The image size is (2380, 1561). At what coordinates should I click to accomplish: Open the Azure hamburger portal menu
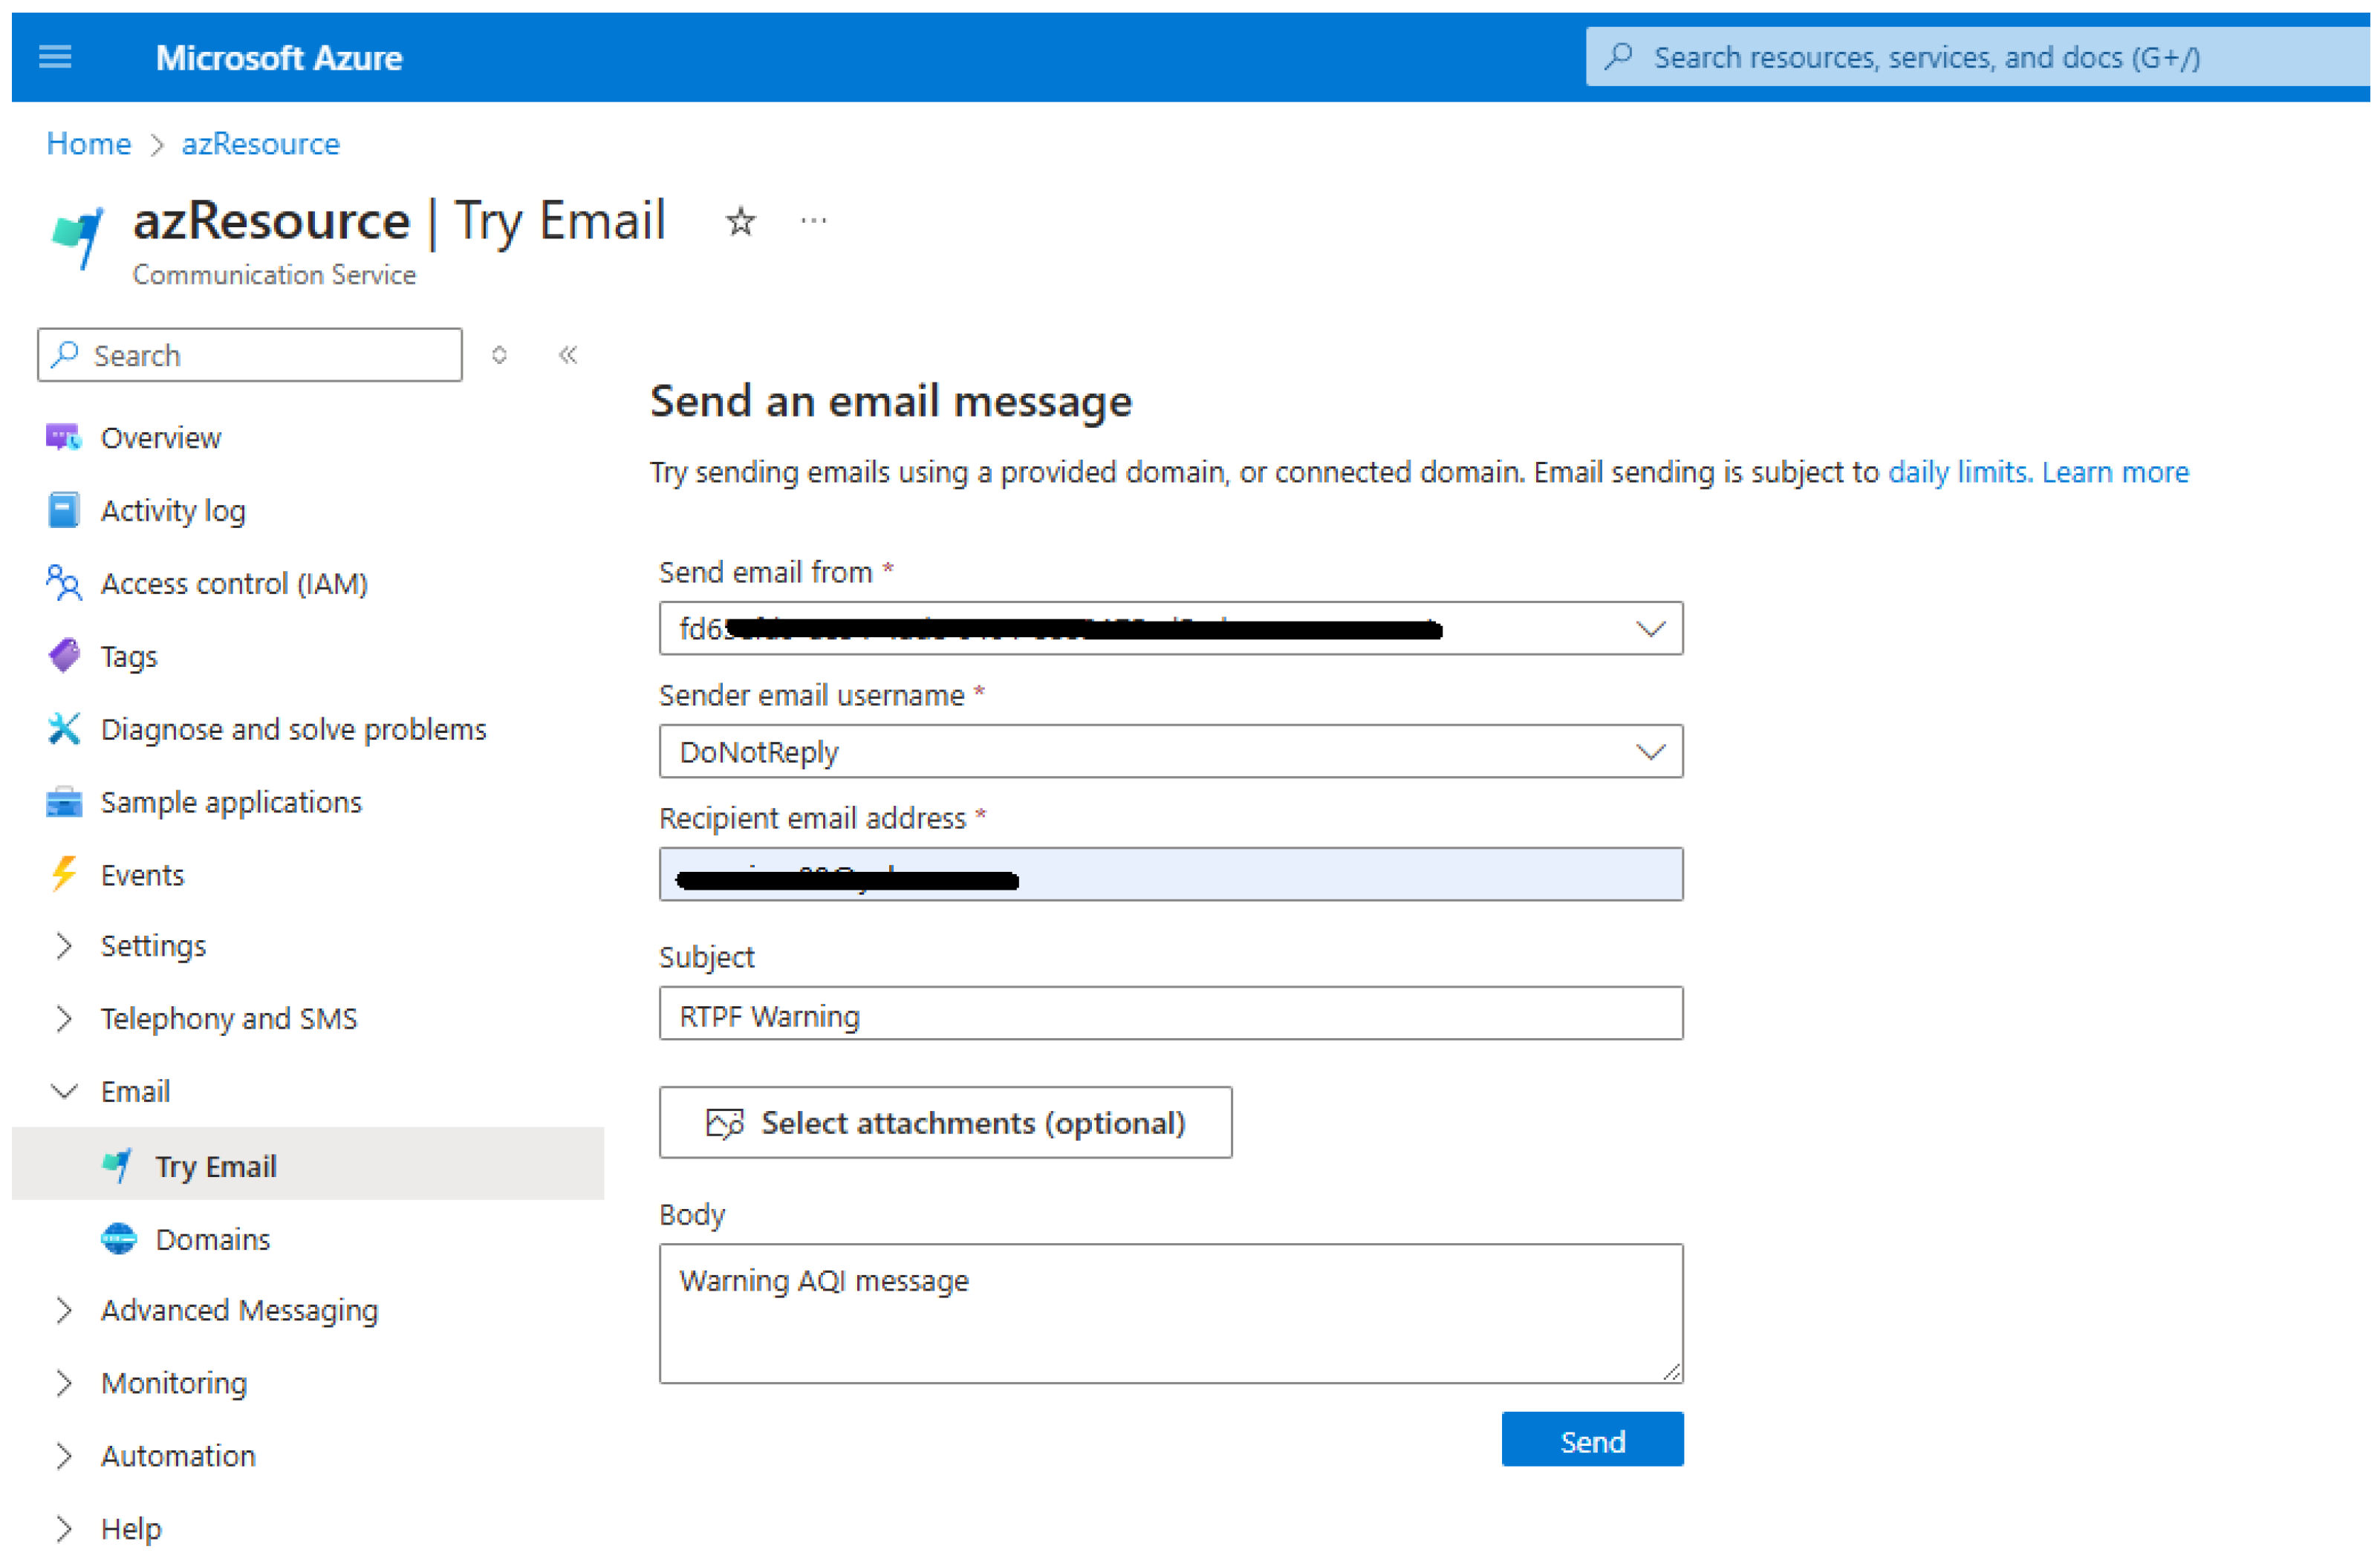(x=55, y=57)
